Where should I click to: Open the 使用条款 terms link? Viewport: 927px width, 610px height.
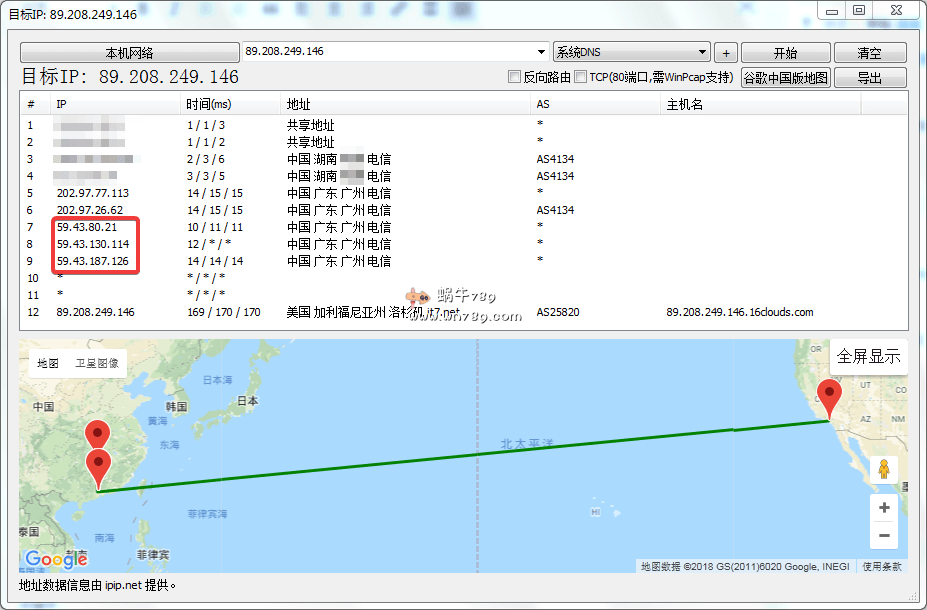coord(880,565)
